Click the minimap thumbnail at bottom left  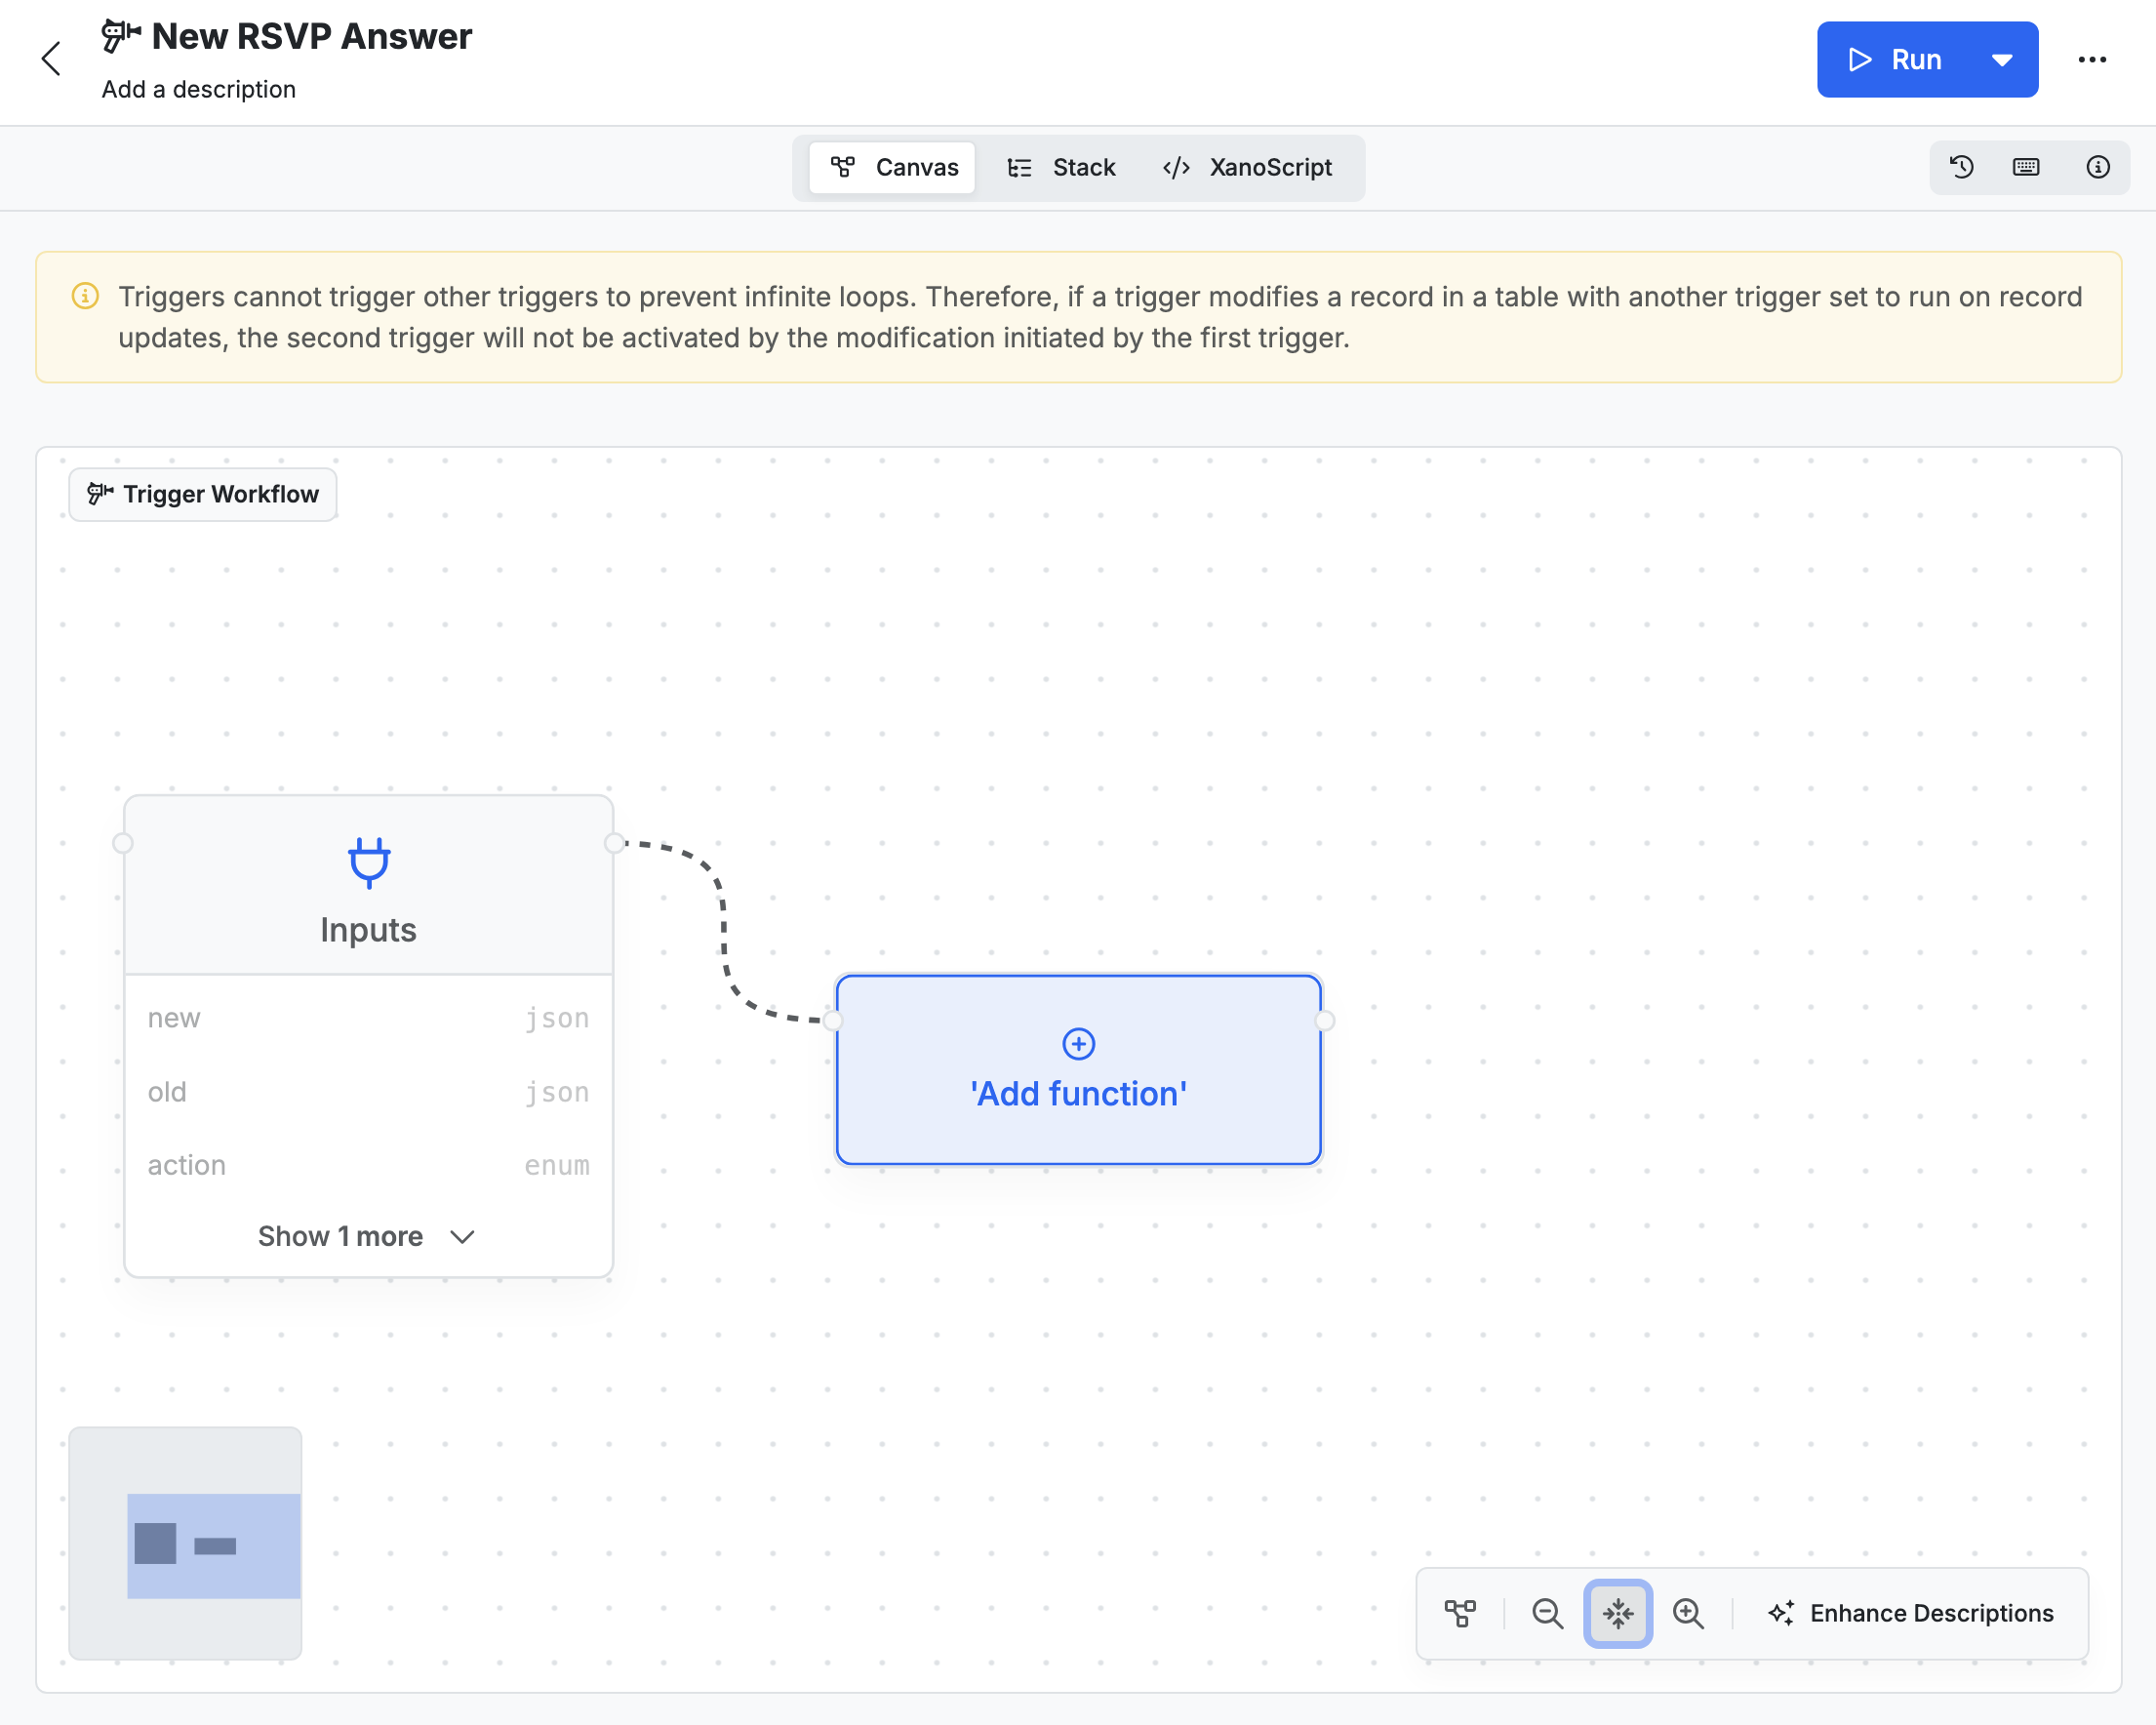[x=184, y=1545]
